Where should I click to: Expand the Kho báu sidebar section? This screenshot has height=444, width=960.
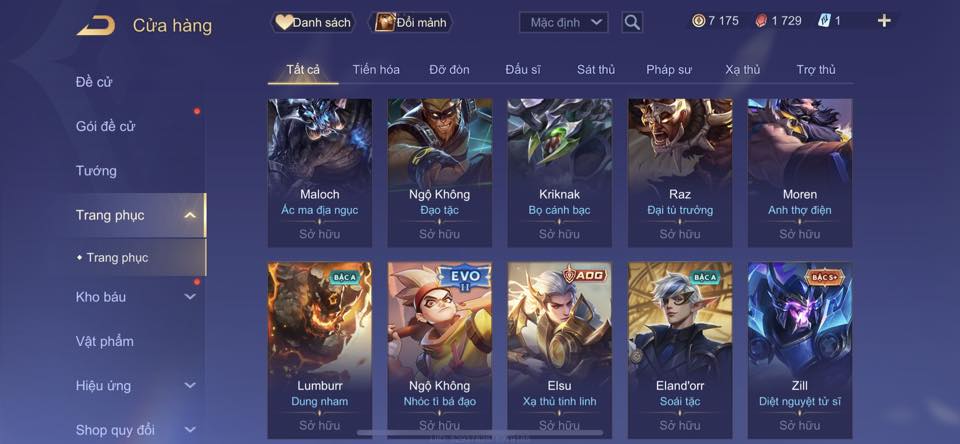click(x=190, y=297)
